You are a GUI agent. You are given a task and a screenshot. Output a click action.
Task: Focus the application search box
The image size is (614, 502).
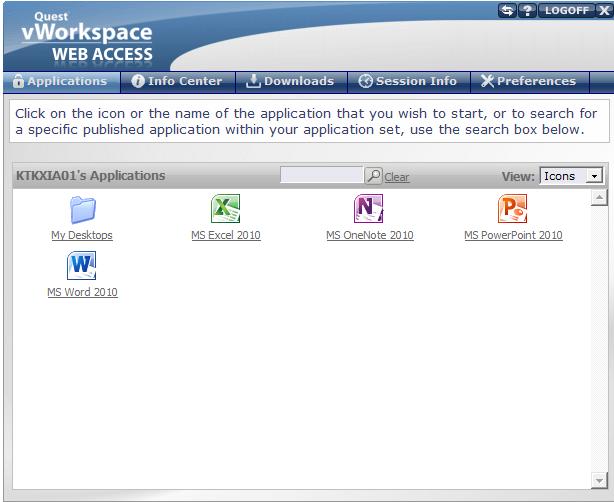point(322,175)
